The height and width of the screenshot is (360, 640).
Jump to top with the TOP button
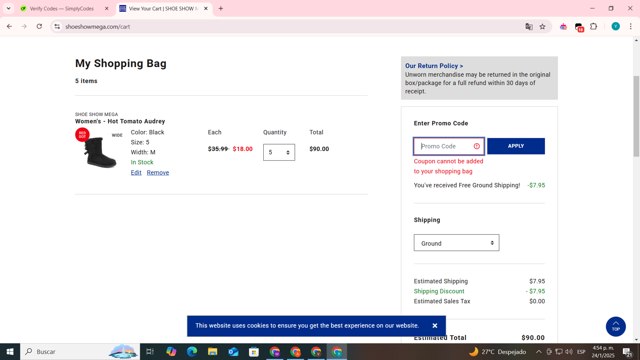click(x=616, y=327)
